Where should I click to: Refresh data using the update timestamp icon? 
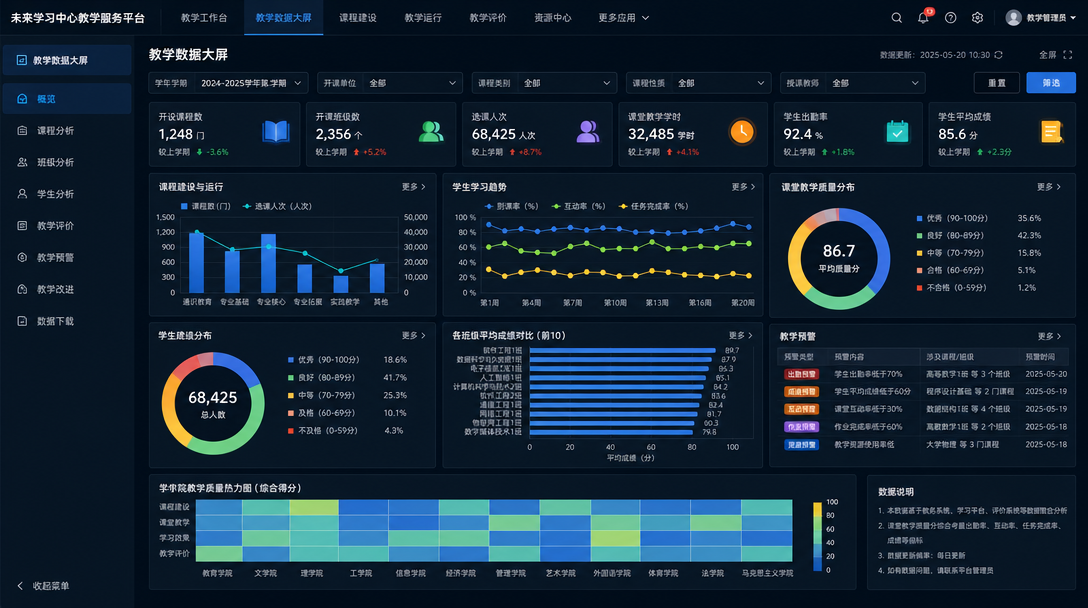tap(998, 55)
